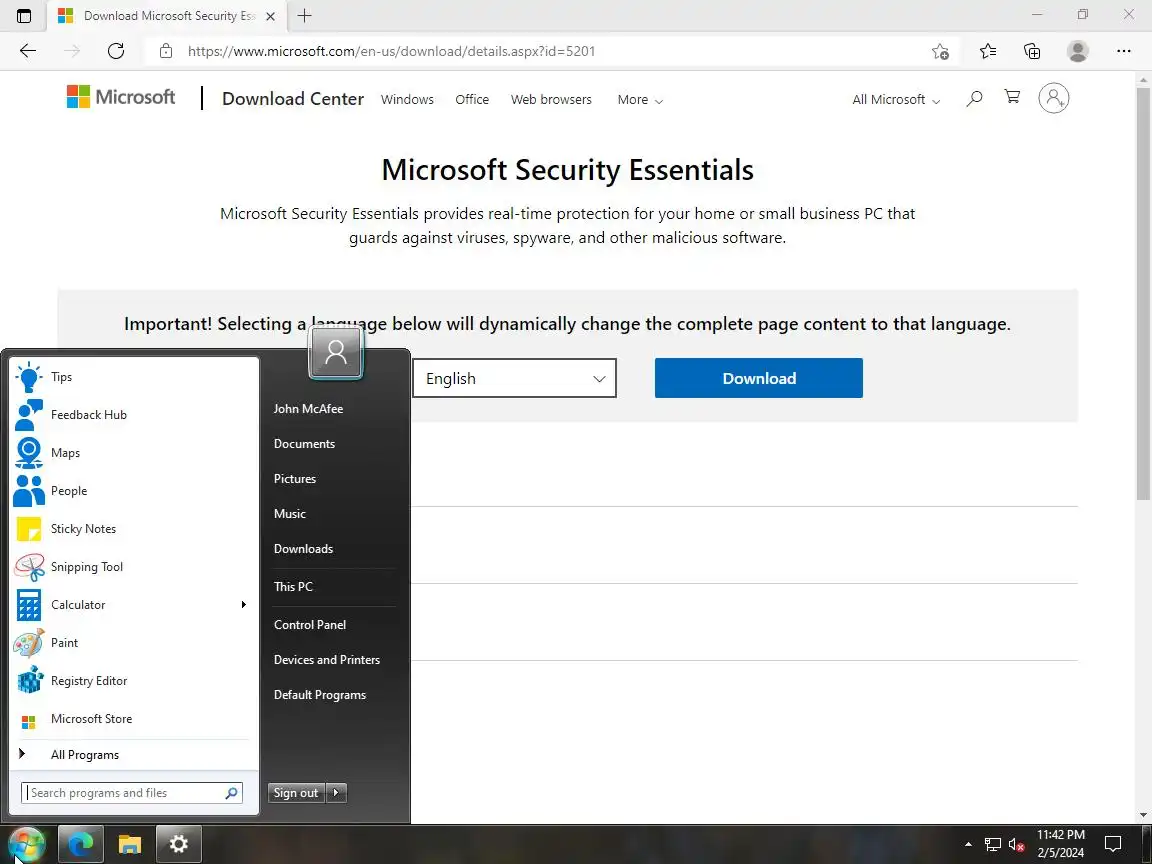Open Edge settings and more menu
Screen dimensions: 1152x864
click(x=1123, y=51)
